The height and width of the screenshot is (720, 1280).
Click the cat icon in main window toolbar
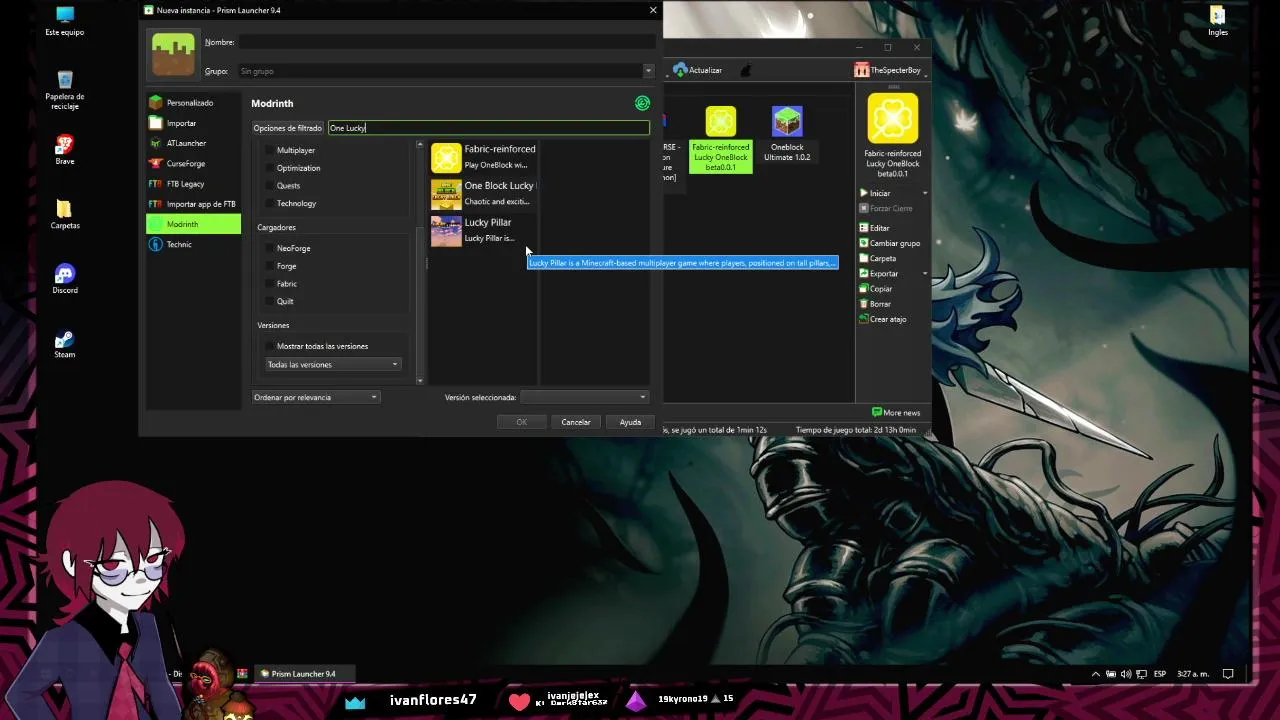pos(745,70)
